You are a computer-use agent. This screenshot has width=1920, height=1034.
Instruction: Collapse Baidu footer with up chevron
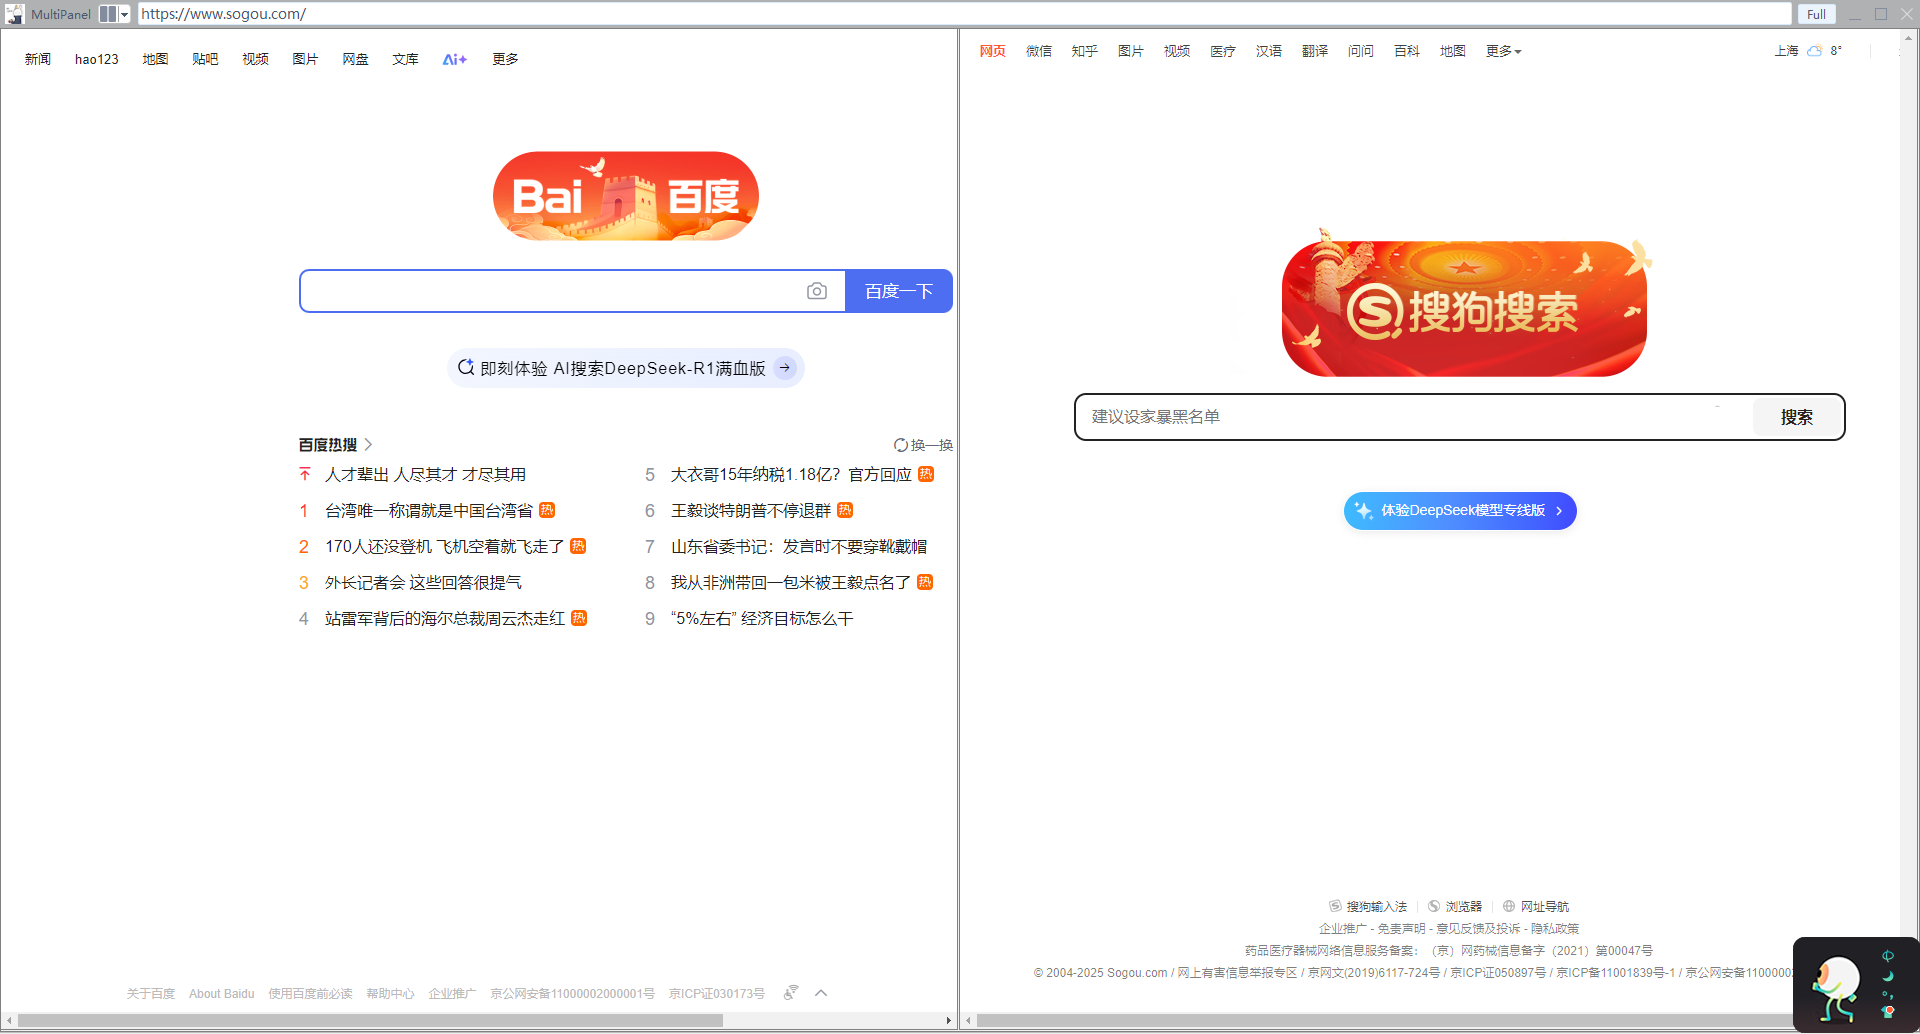pyautogui.click(x=821, y=992)
